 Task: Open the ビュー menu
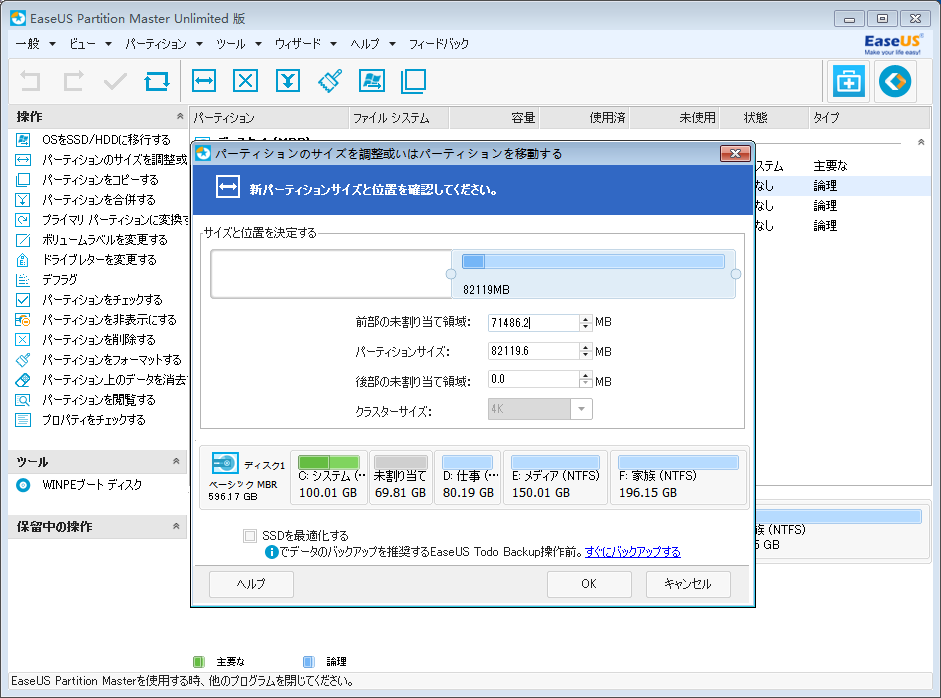(x=90, y=44)
